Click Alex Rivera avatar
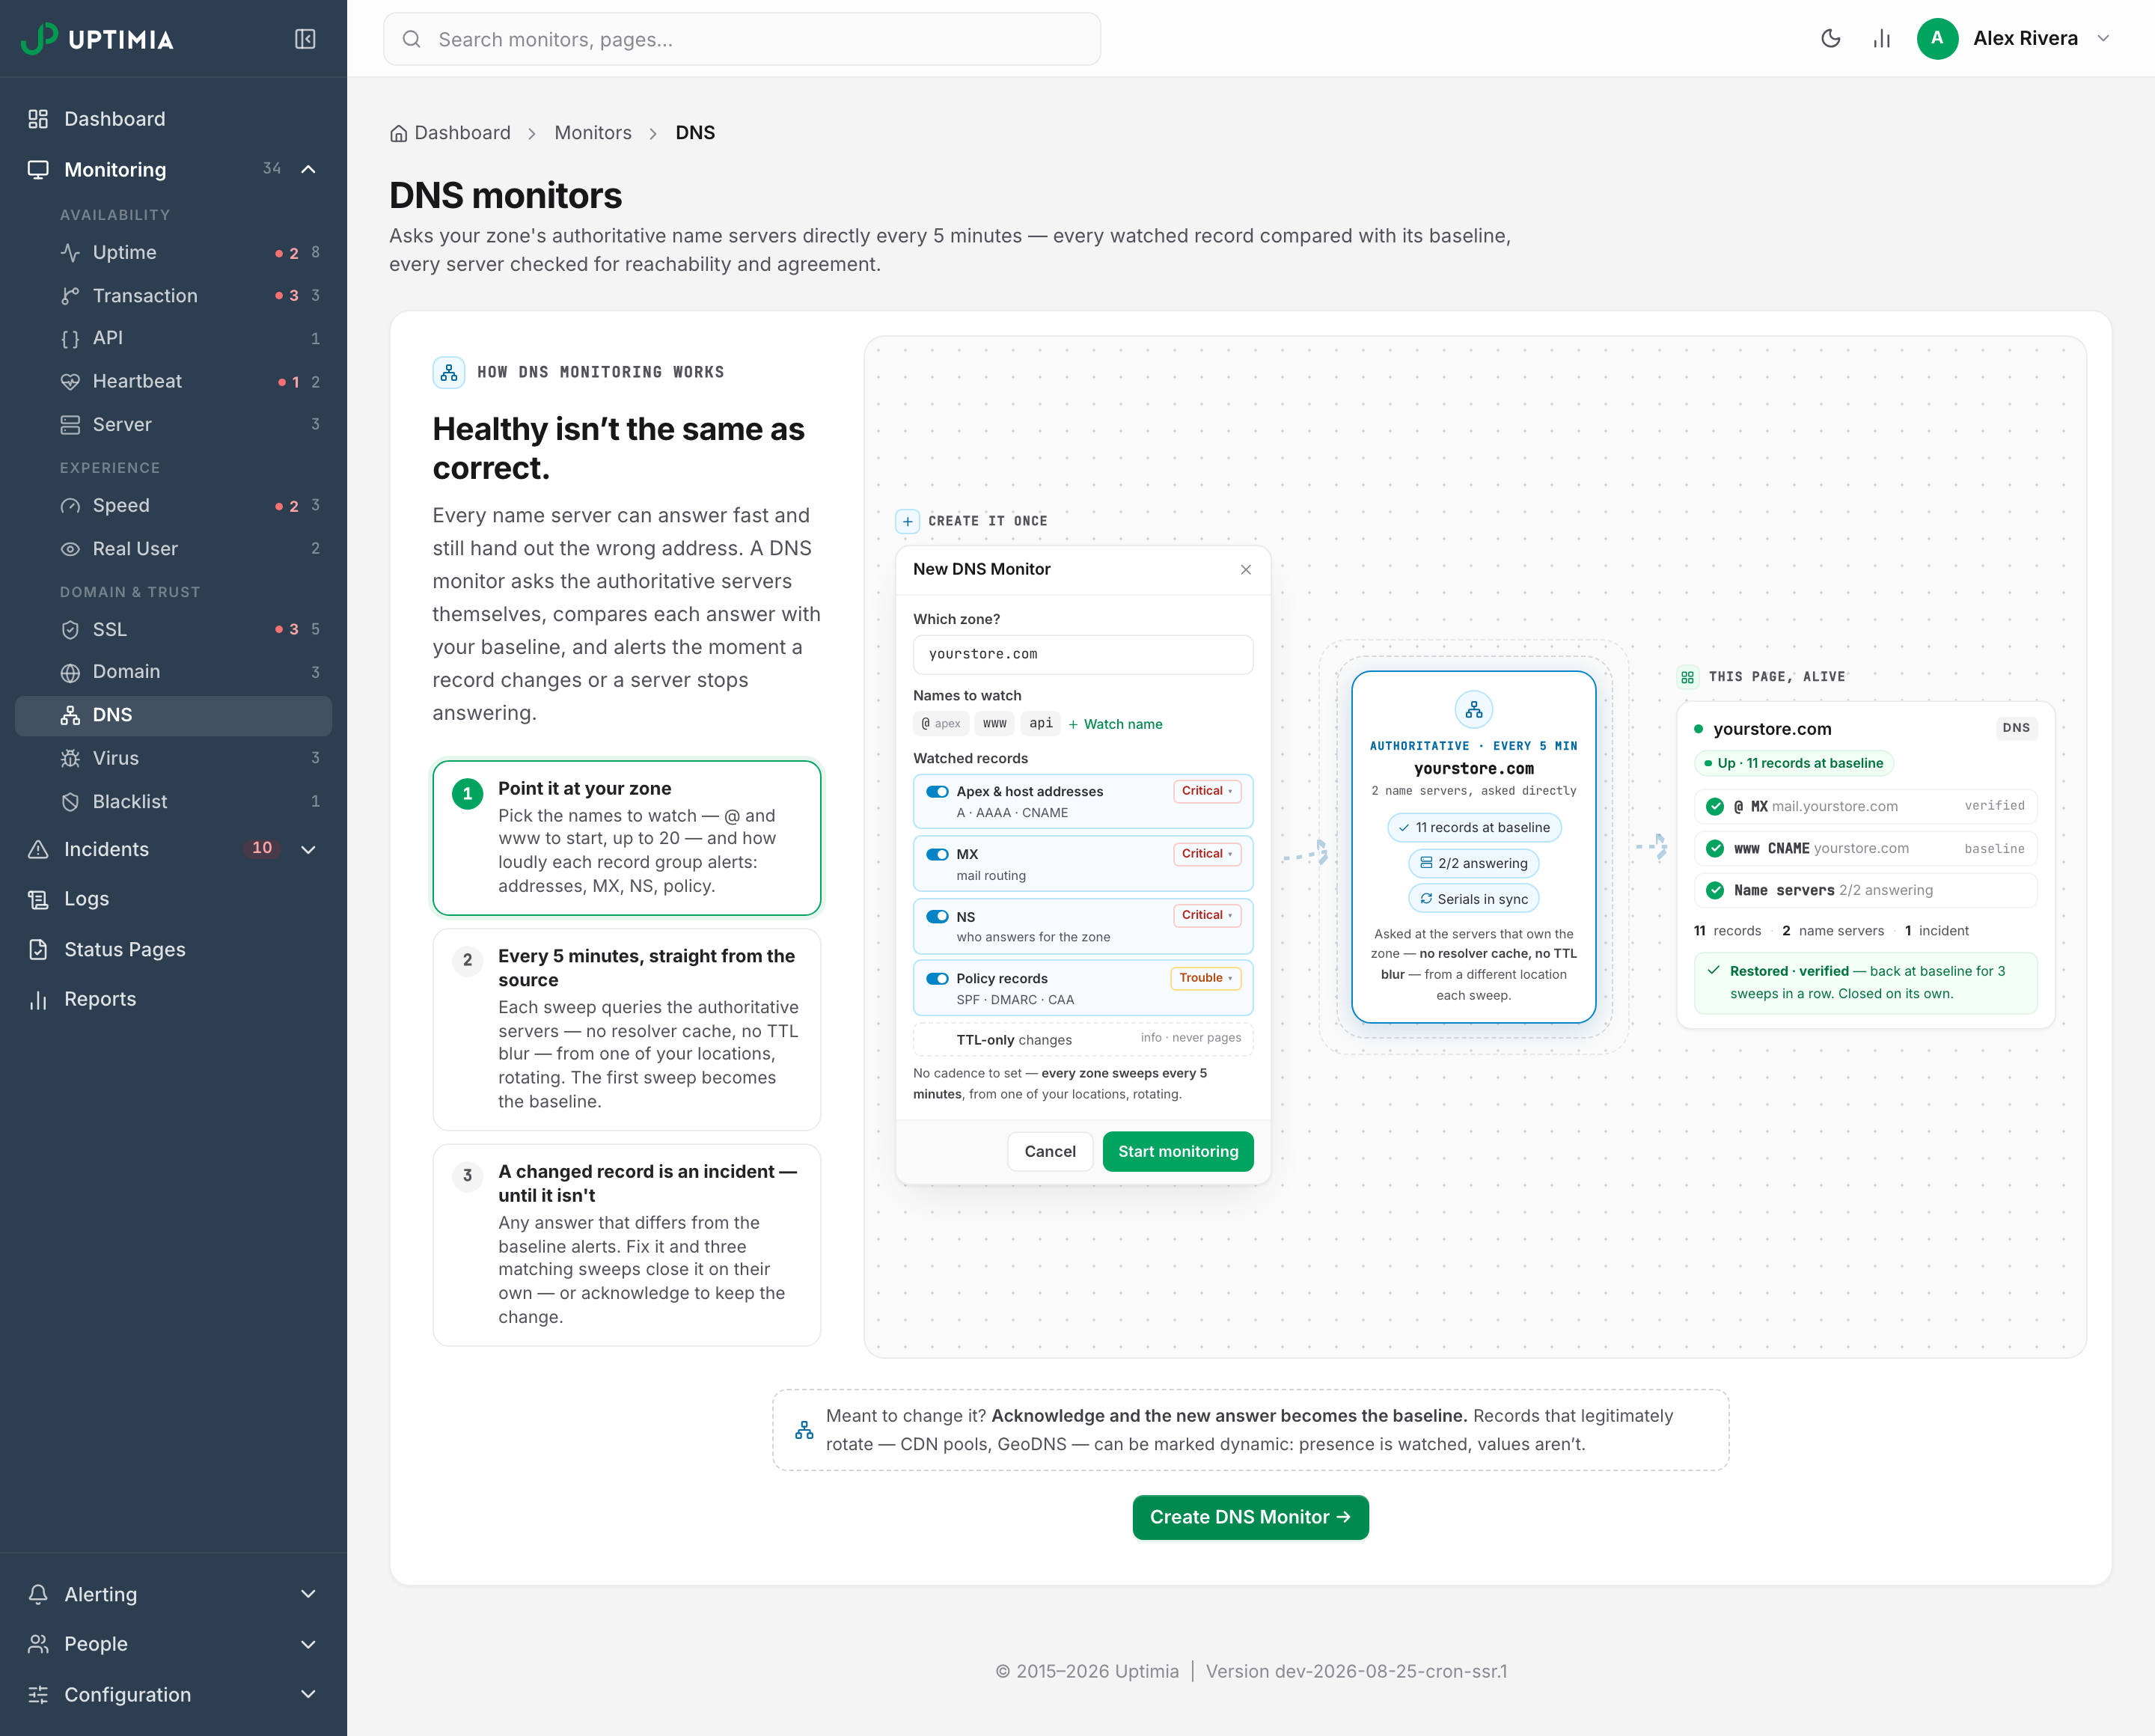This screenshot has height=1736, width=2155. click(1937, 38)
